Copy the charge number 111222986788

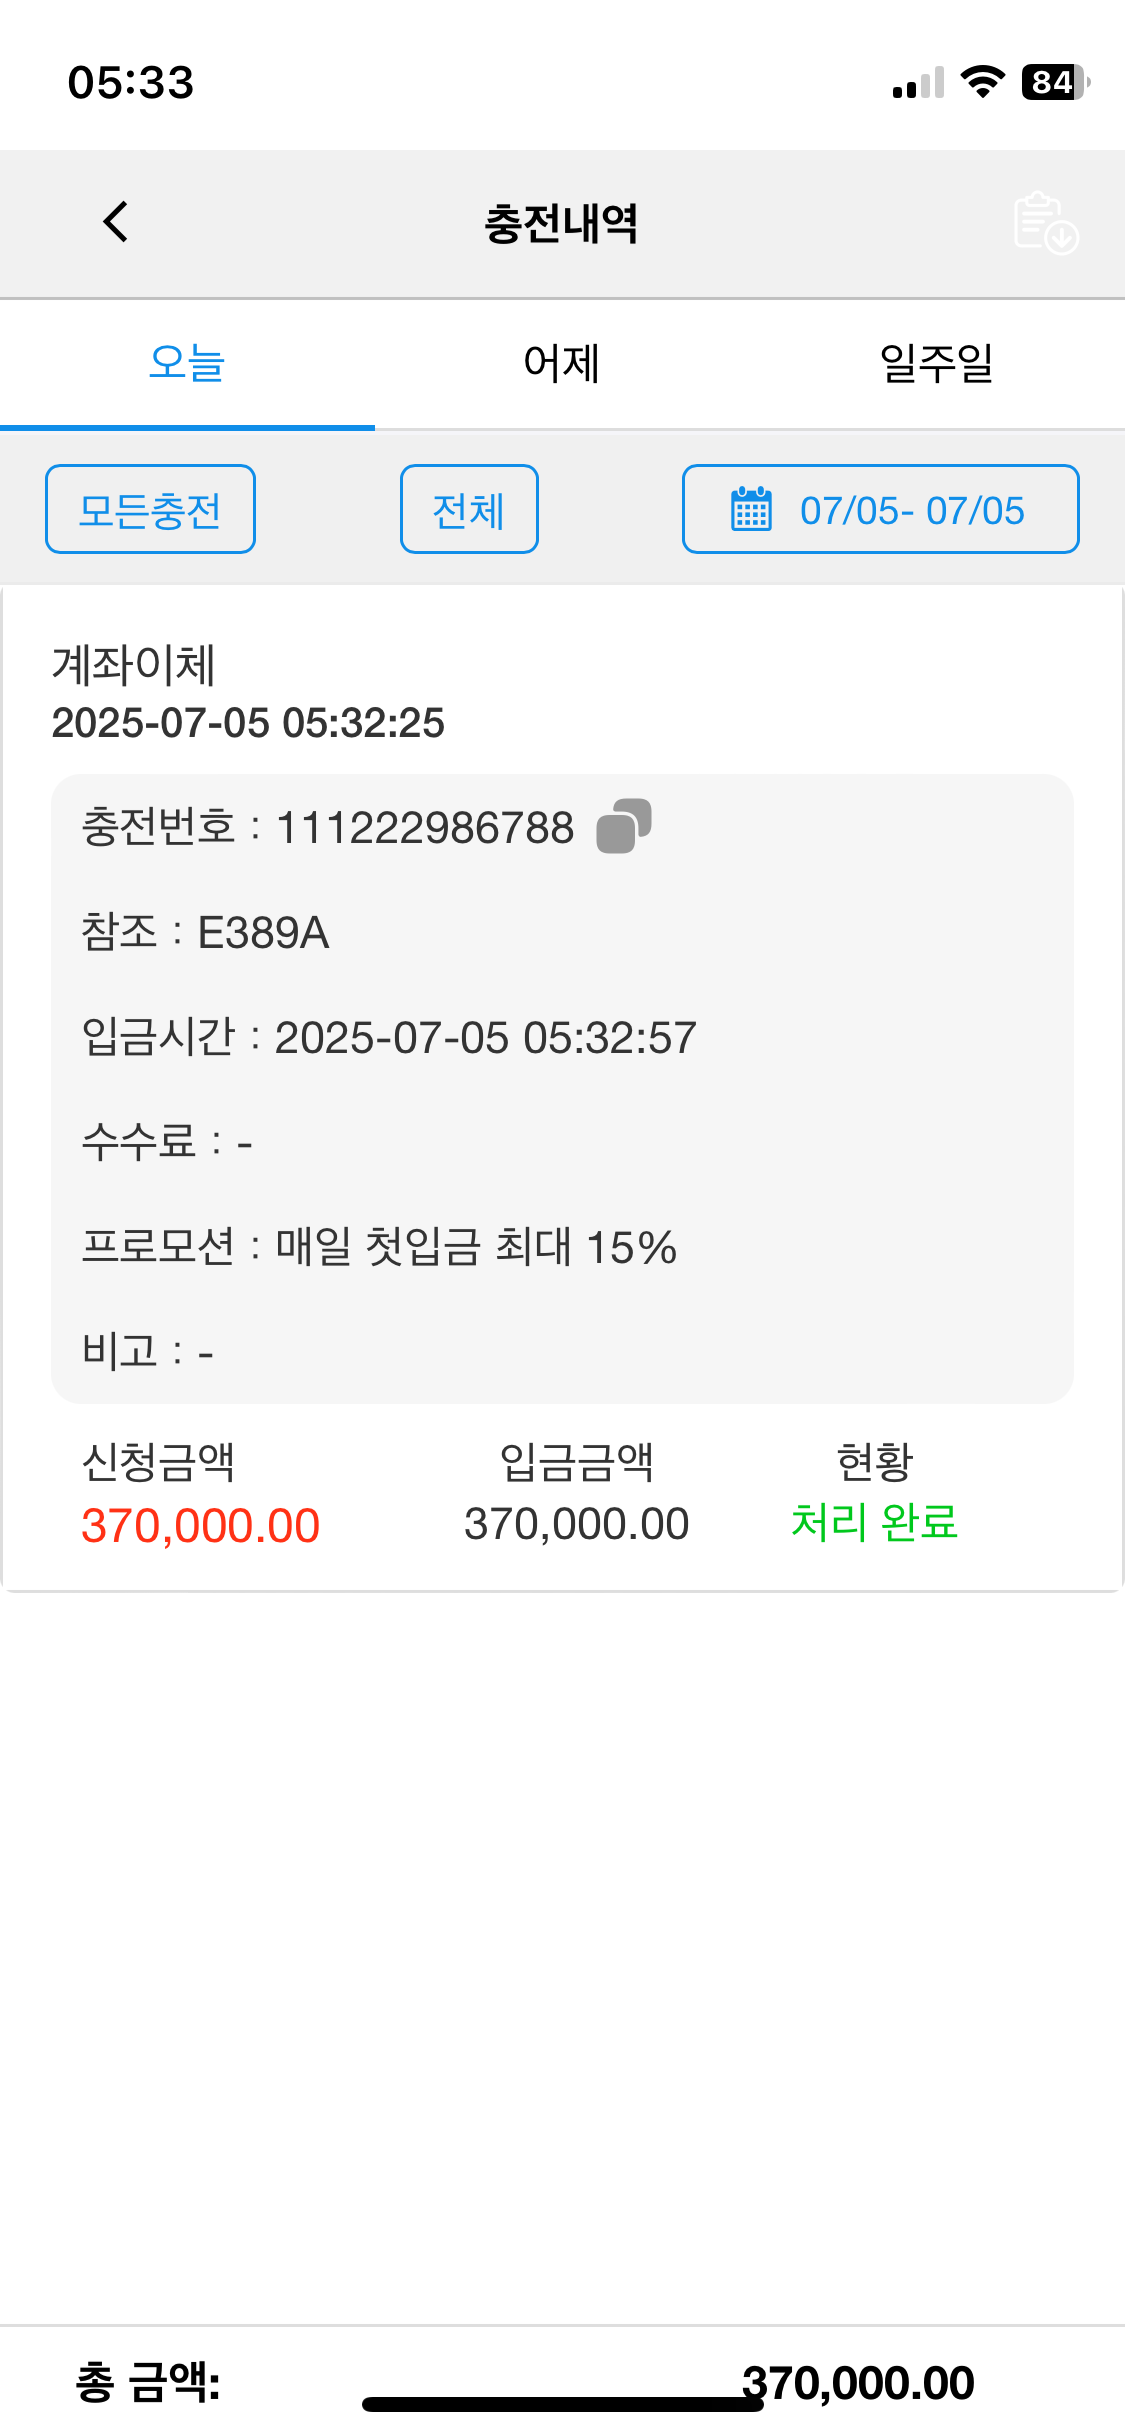coord(623,826)
